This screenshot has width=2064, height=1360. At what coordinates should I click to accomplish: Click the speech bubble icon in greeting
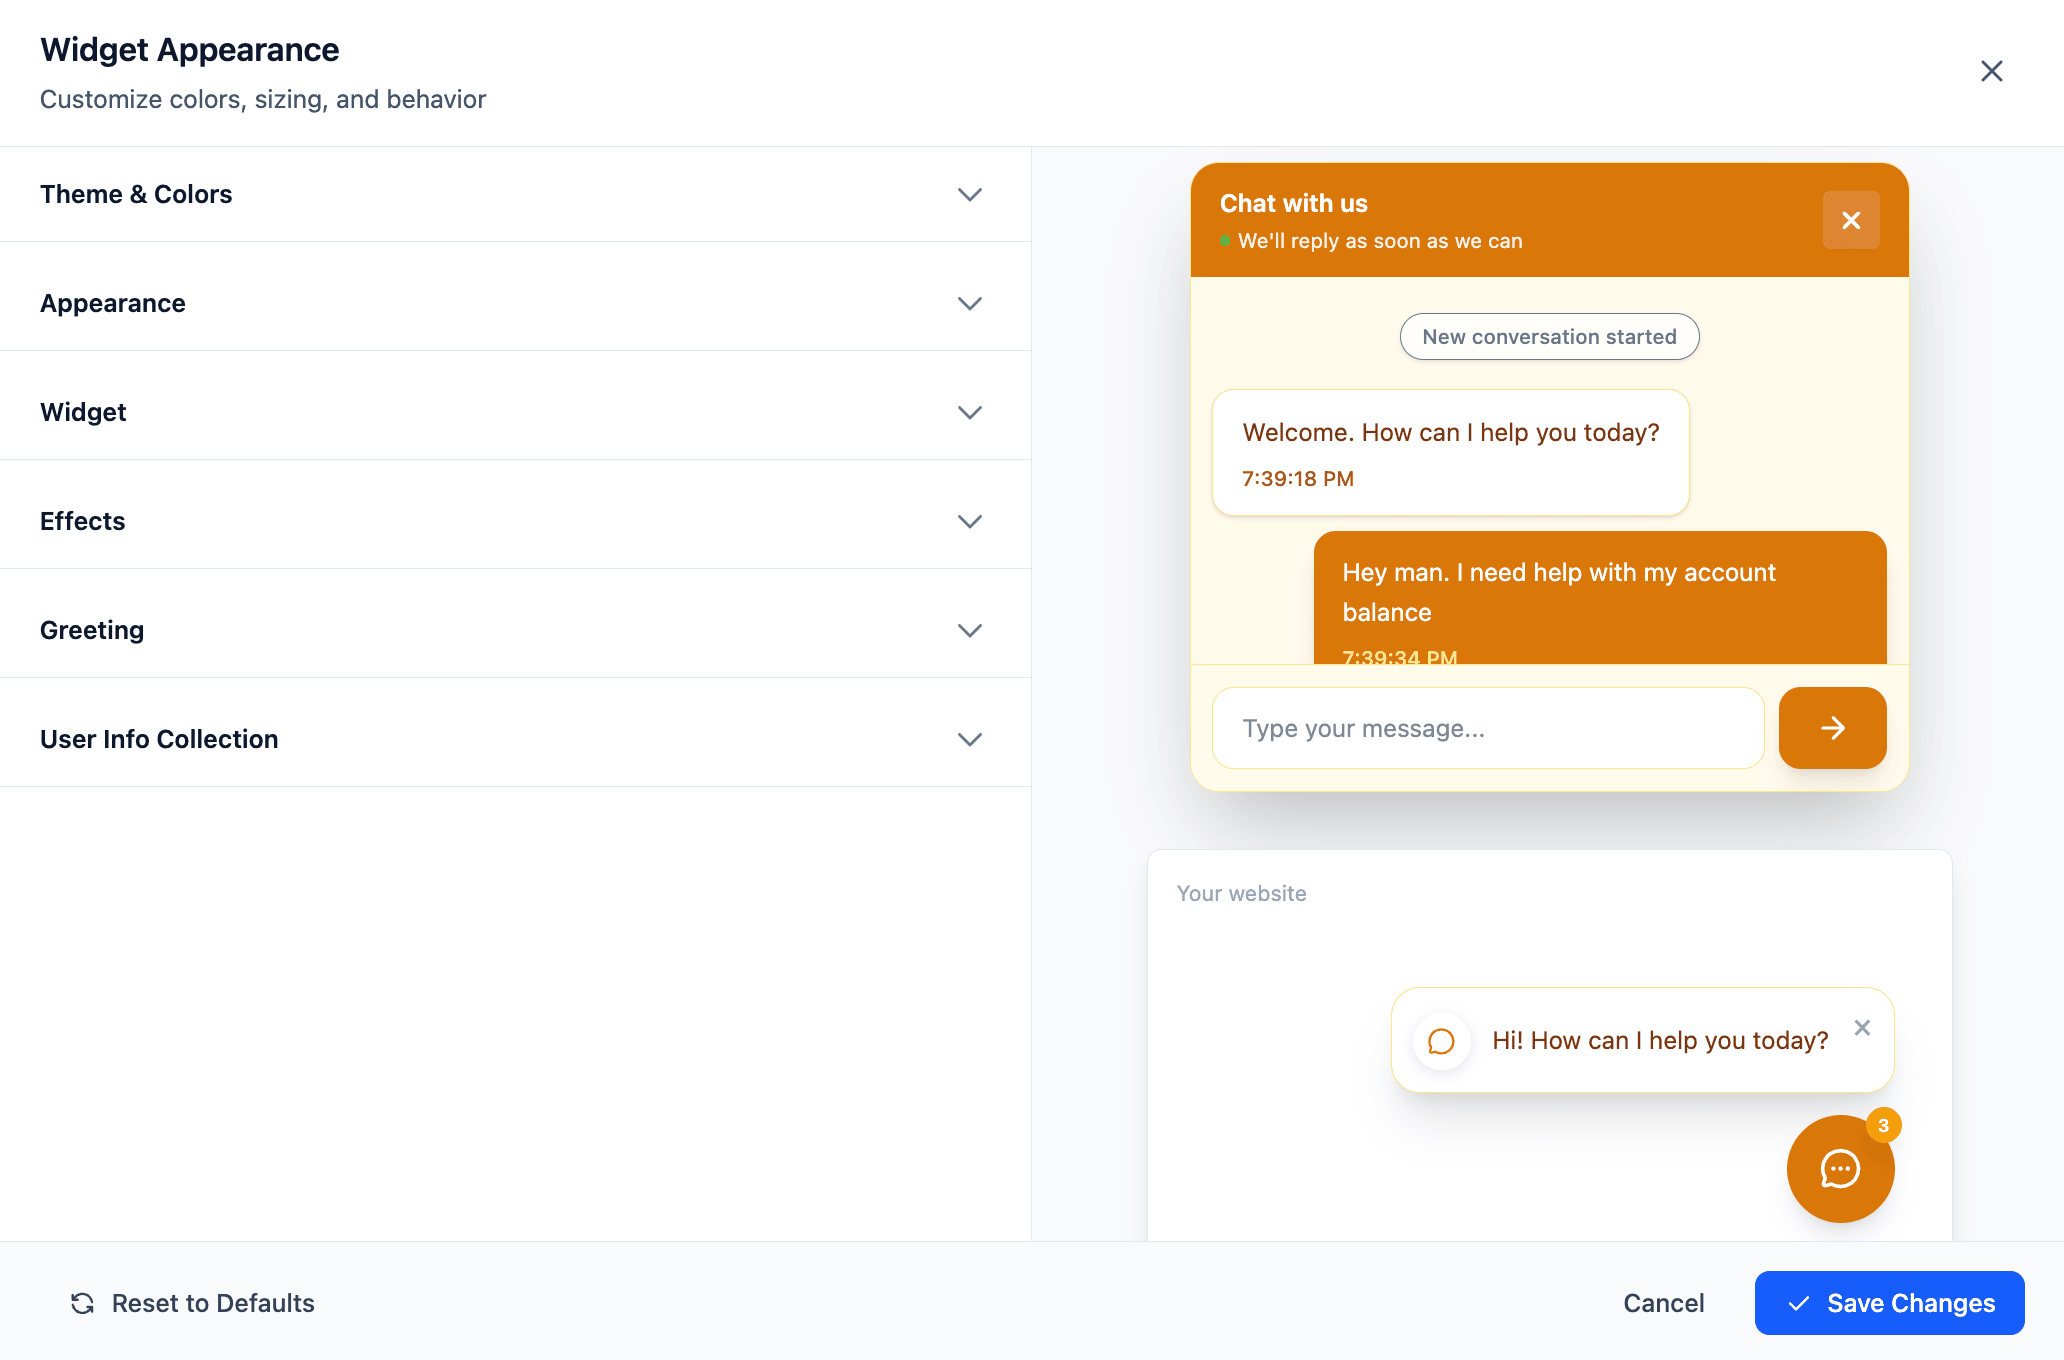pos(1441,1041)
